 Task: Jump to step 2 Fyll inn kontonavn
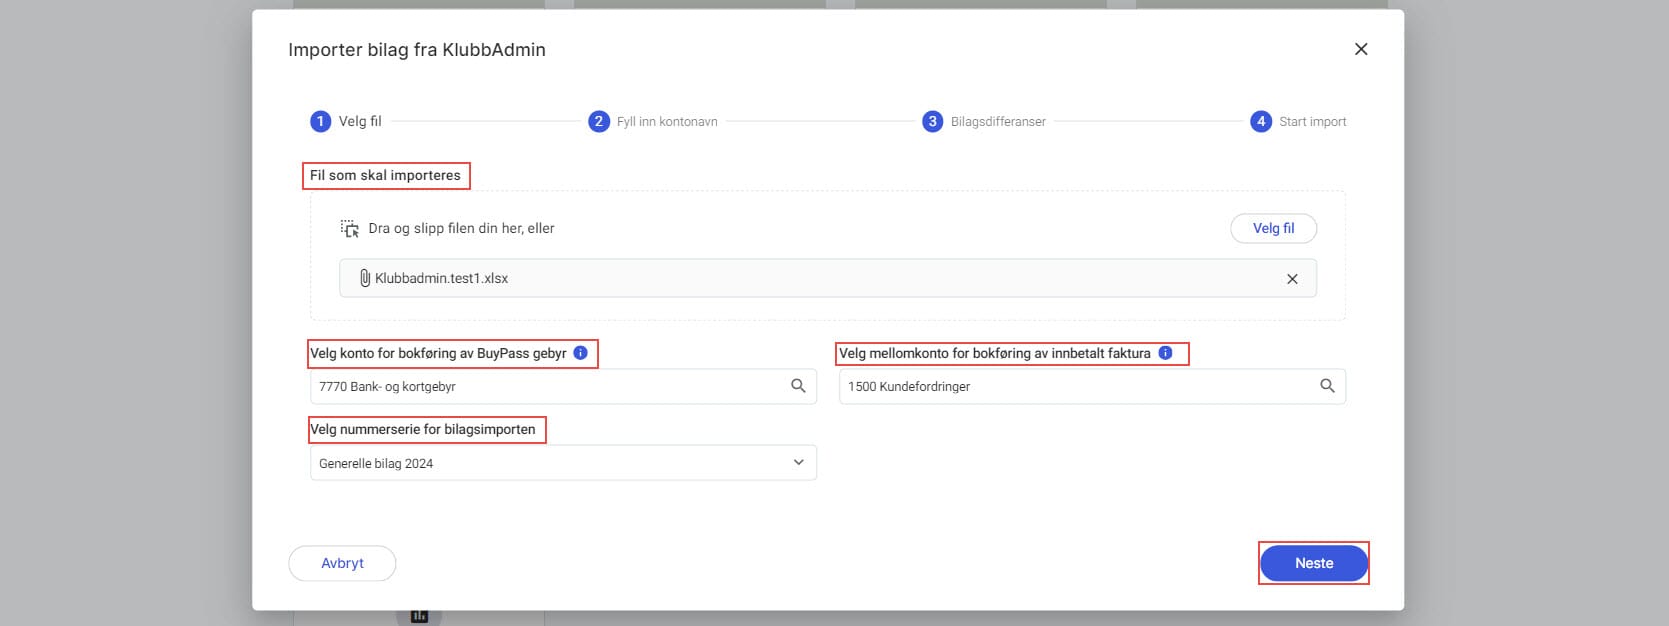coord(599,121)
